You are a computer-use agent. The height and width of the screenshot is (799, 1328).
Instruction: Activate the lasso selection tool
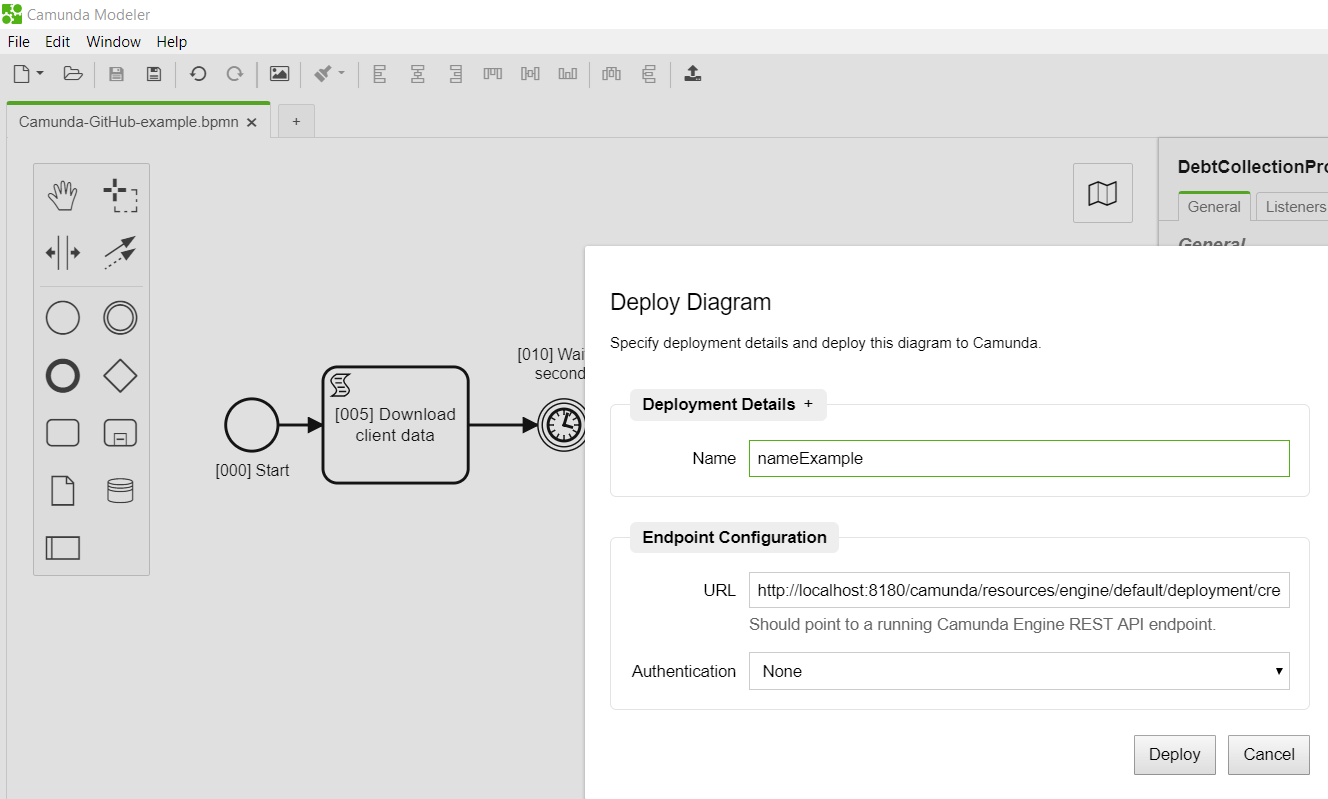click(120, 196)
